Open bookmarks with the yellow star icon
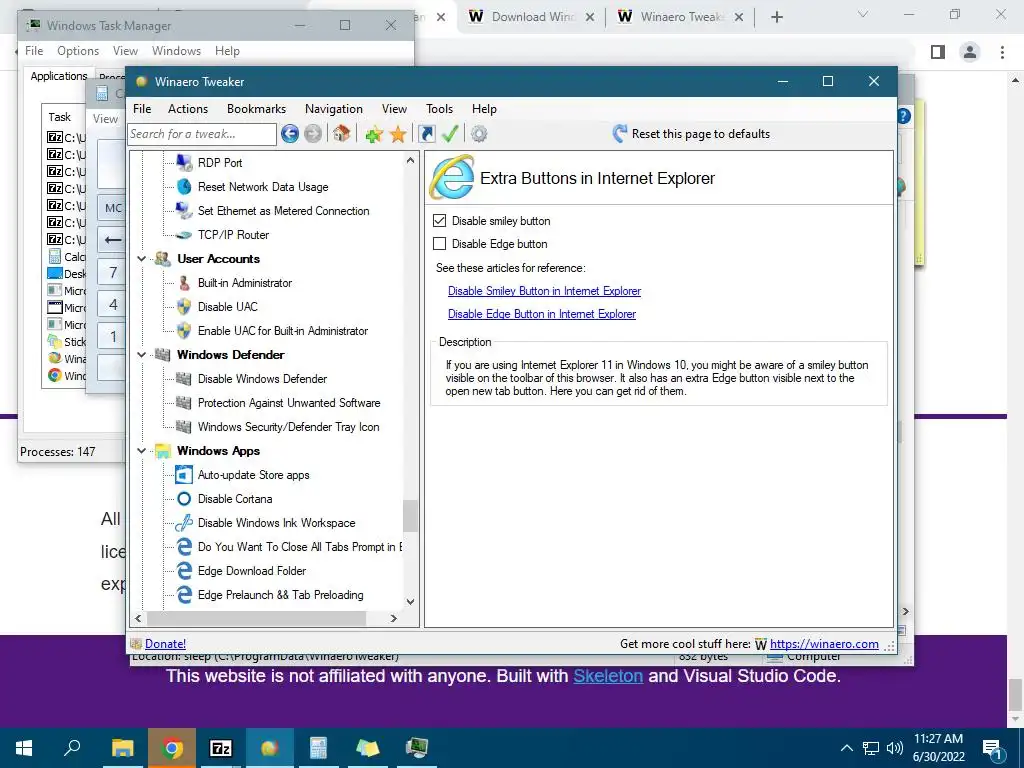1024x768 pixels. coord(398,134)
